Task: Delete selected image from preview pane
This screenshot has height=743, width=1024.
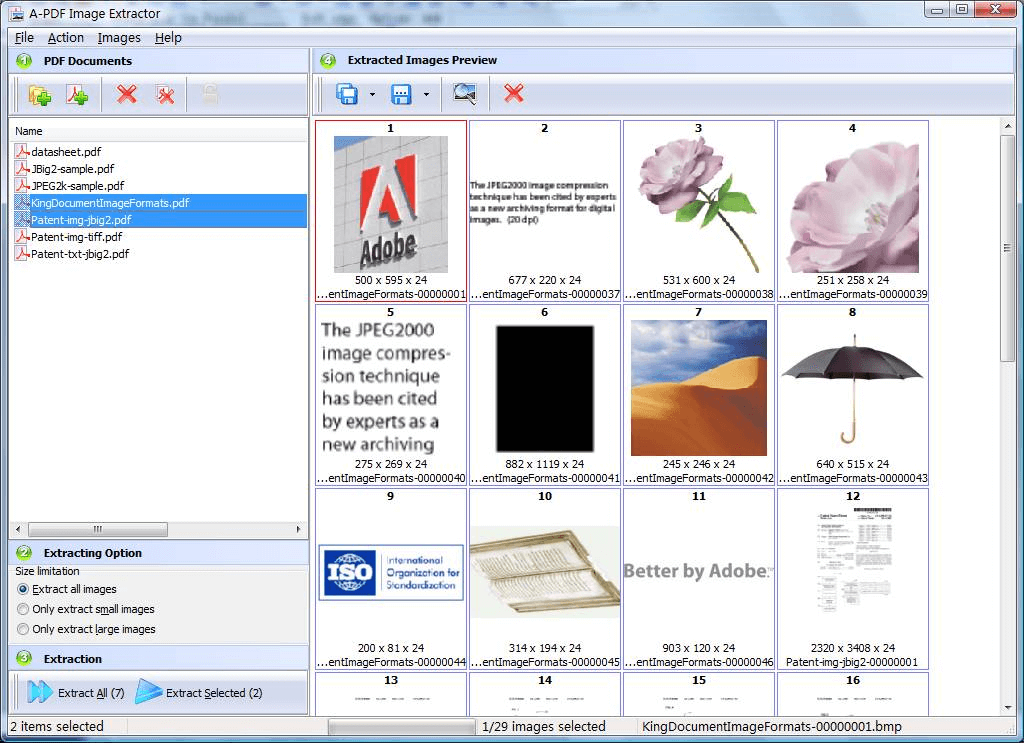Action: [512, 93]
